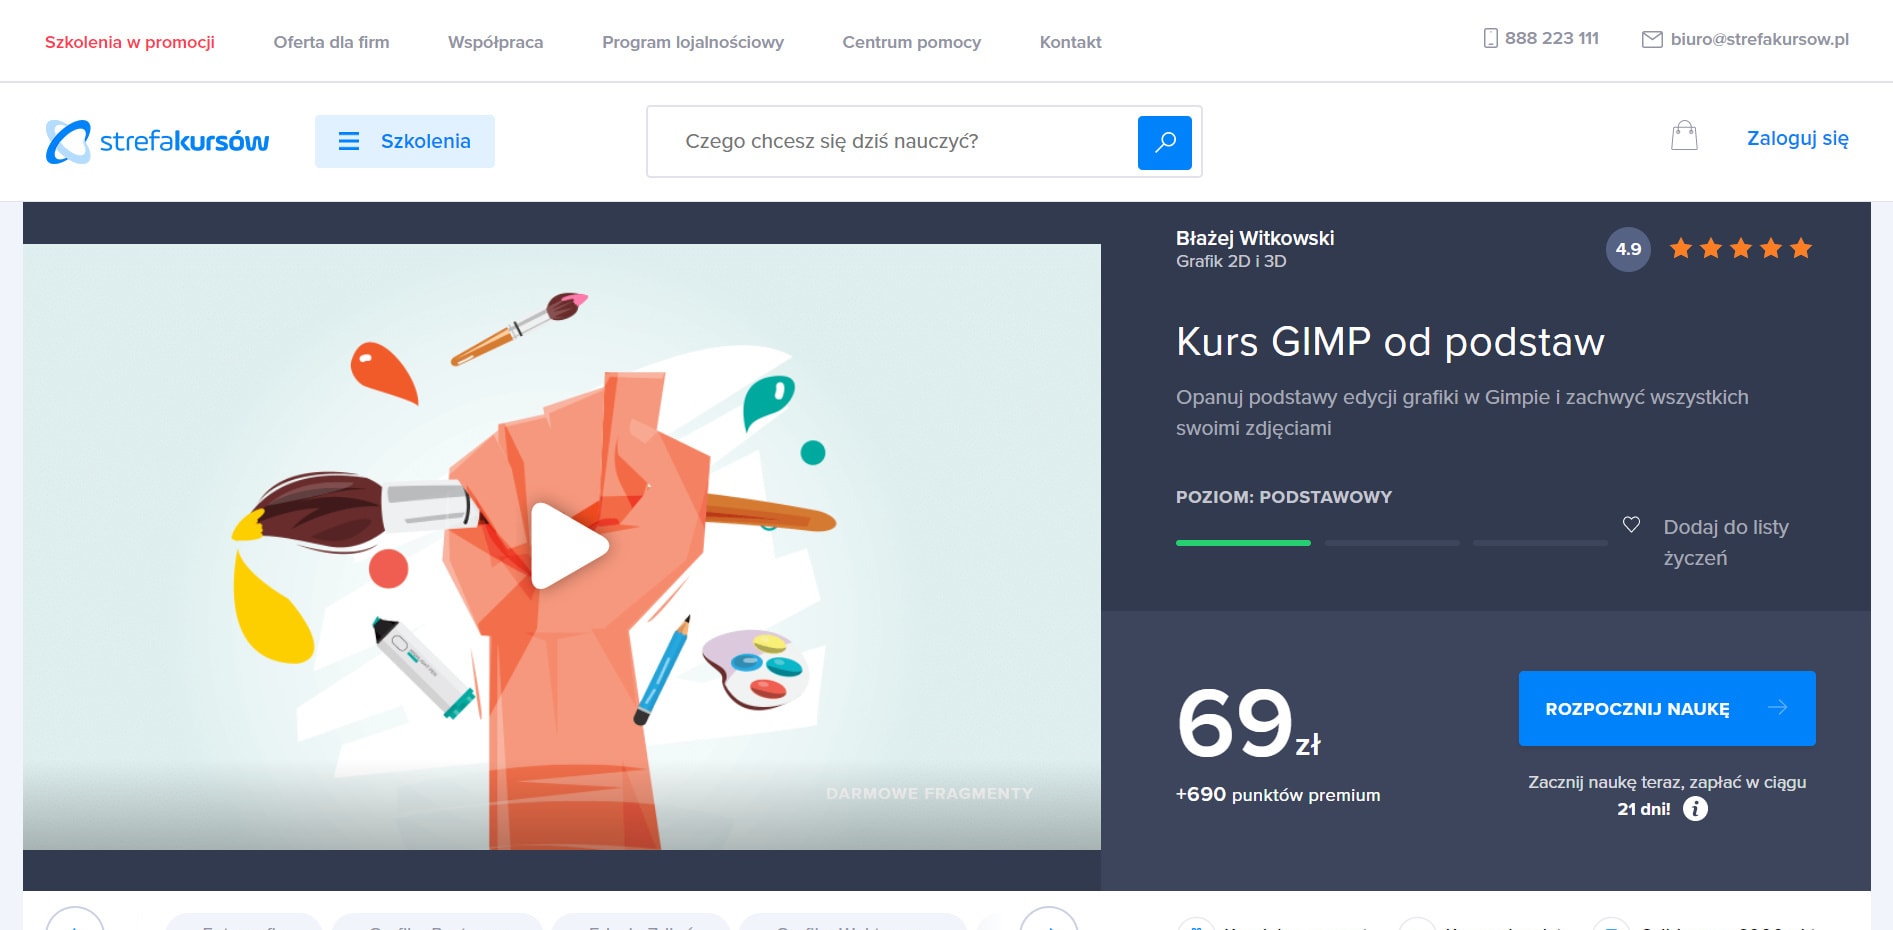Open Program lojalnościowy page

pos(692,42)
